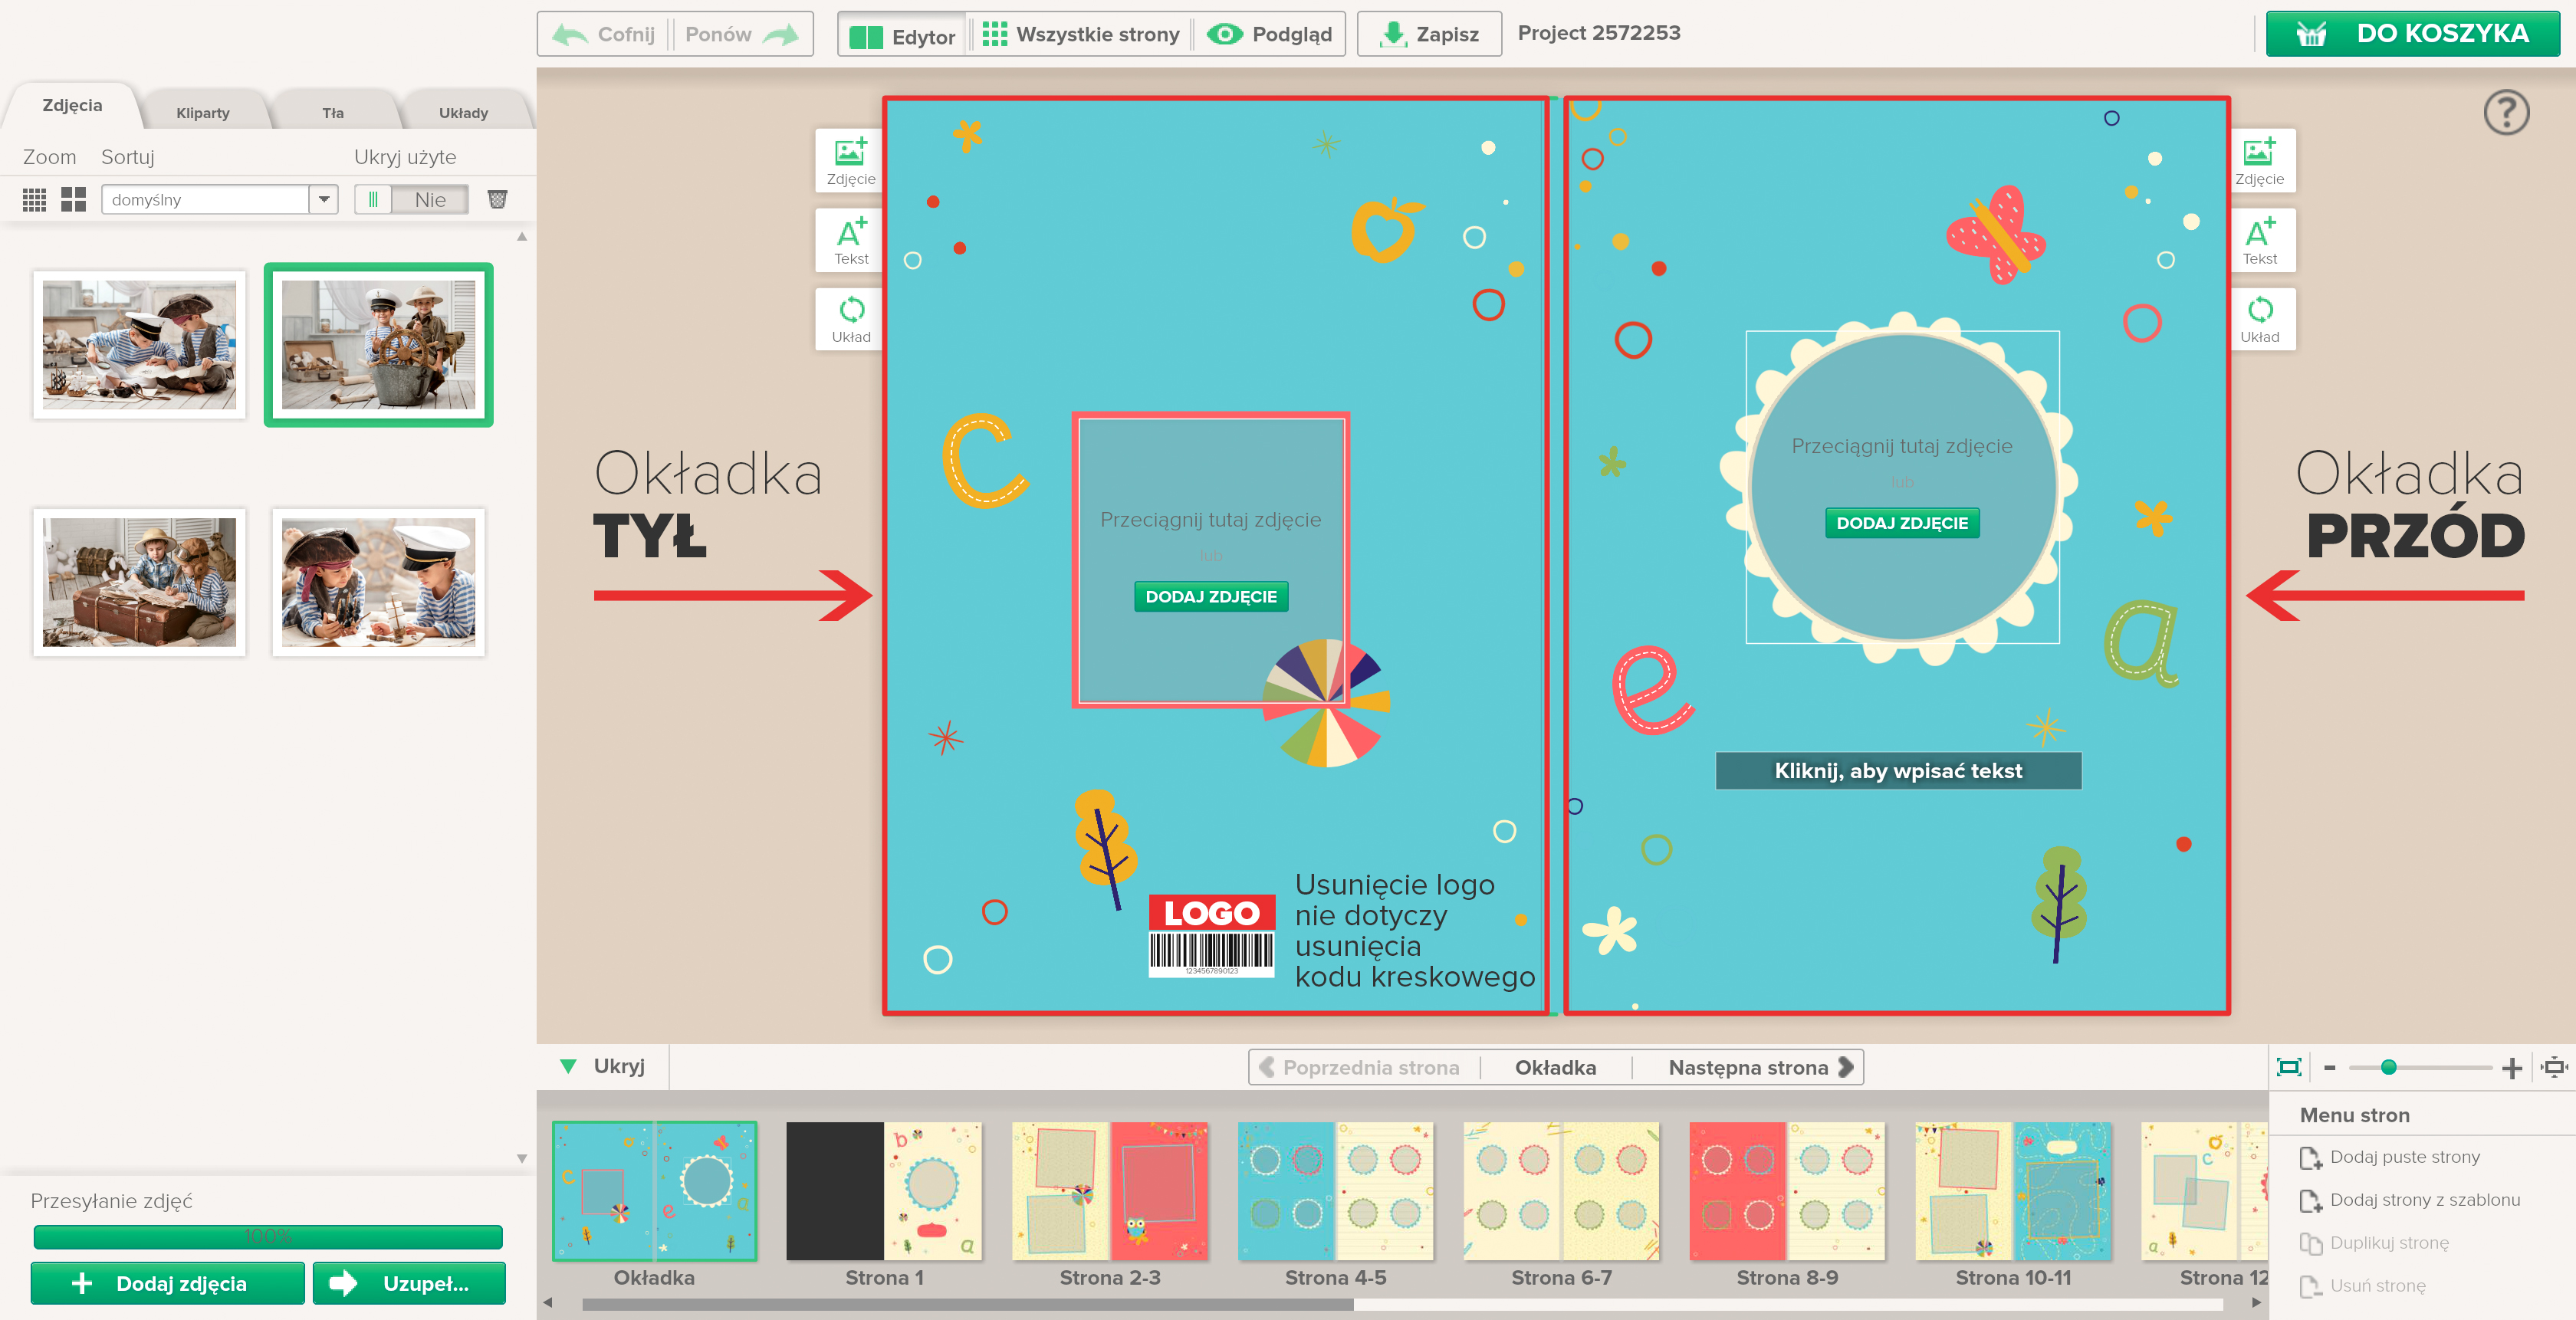Select photo of boys in pirate and captain hats

tap(378, 582)
